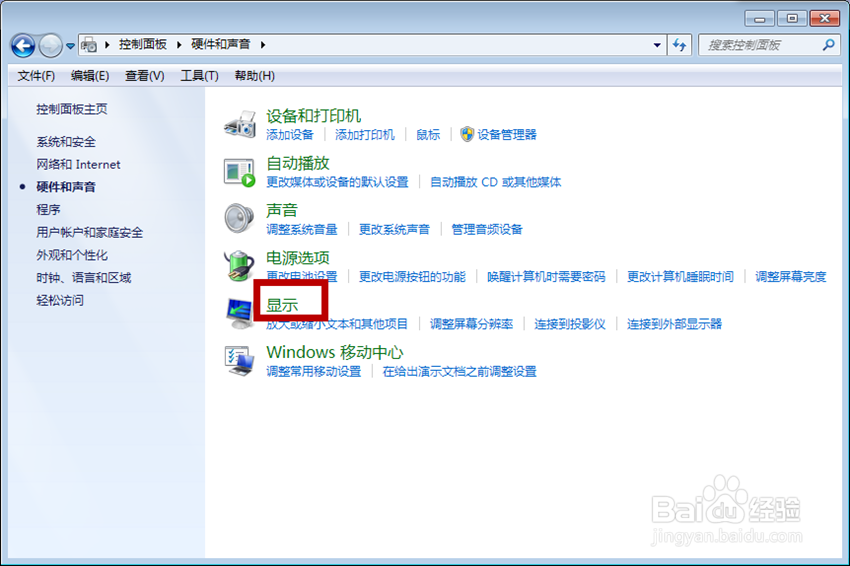
Task: Click 更改电源按钮的功能 link
Action: [x=412, y=276]
